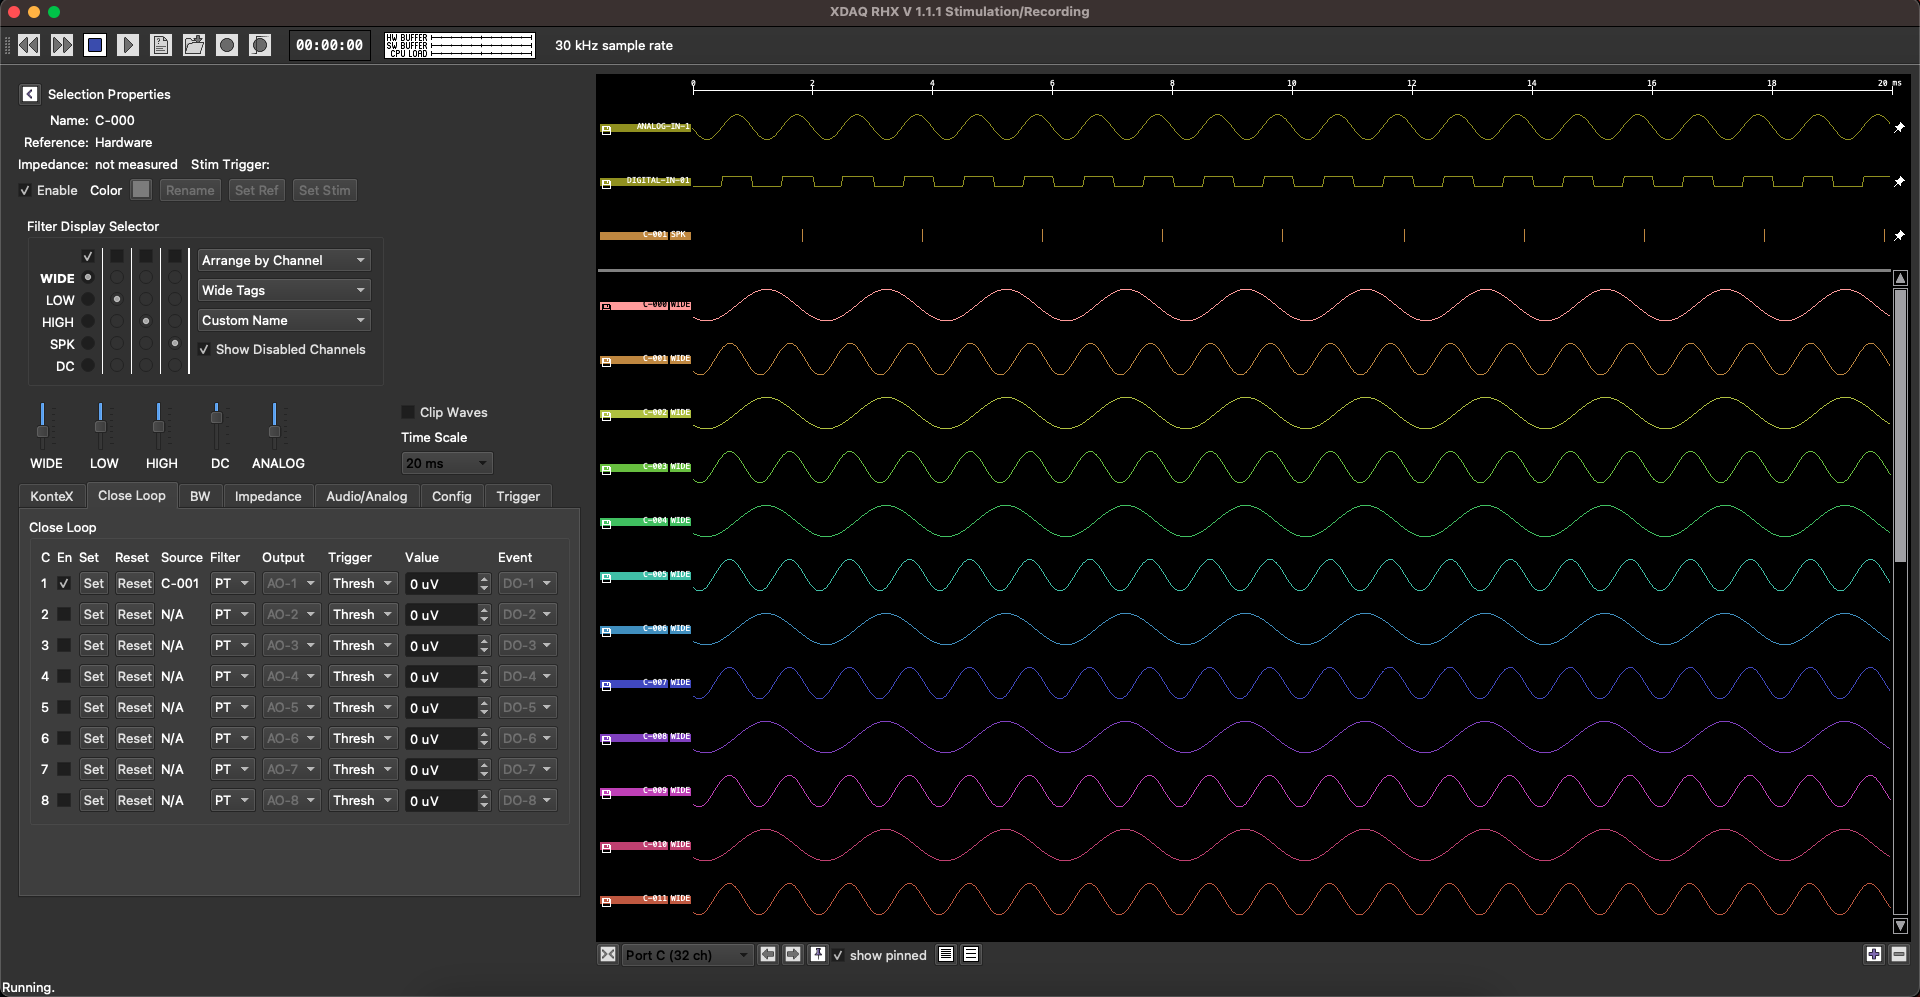The width and height of the screenshot is (1920, 997).
Task: Click the Record (circle) toolbar icon
Action: tap(227, 45)
